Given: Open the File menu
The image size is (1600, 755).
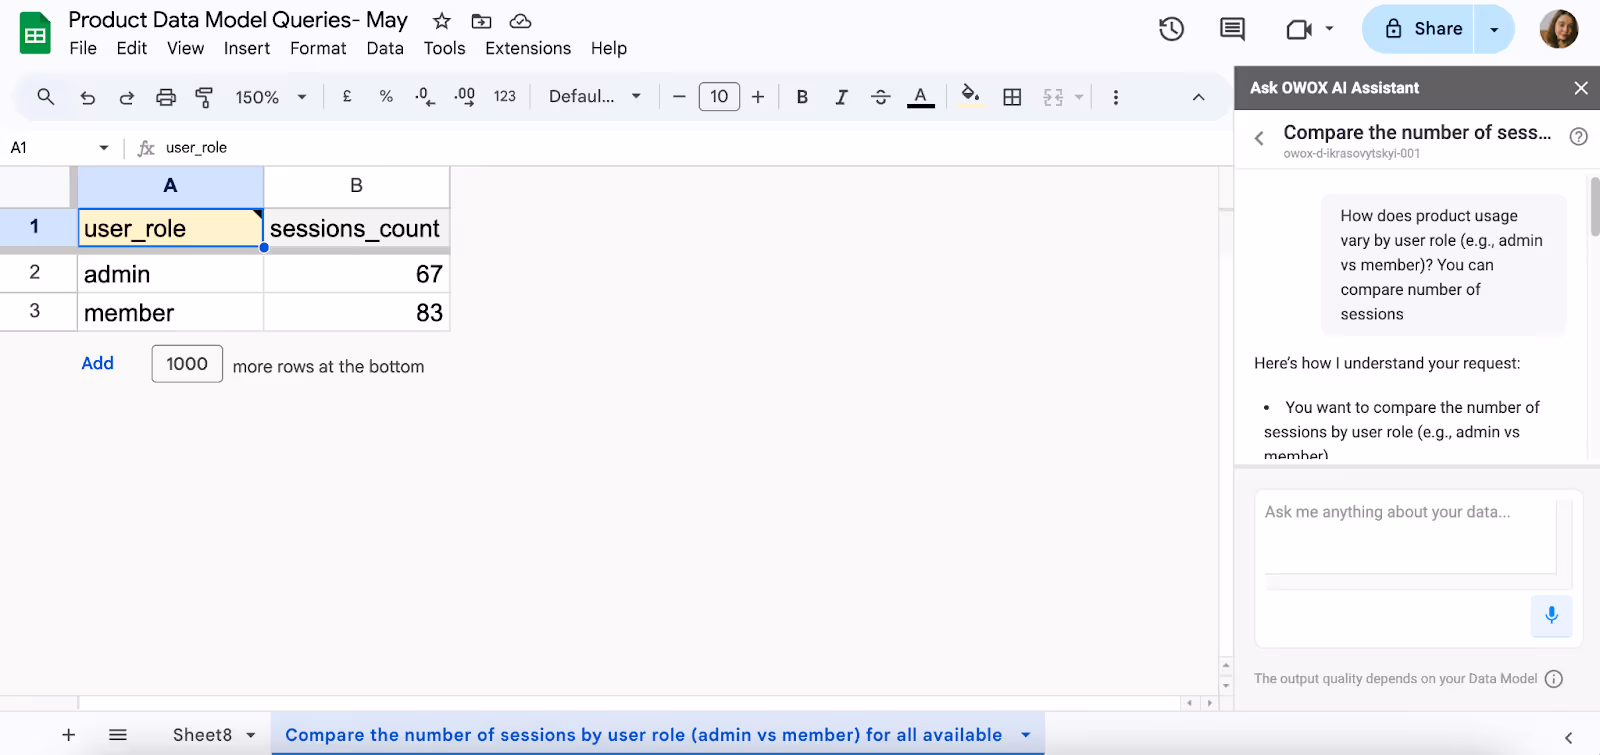Looking at the screenshot, I should (83, 48).
